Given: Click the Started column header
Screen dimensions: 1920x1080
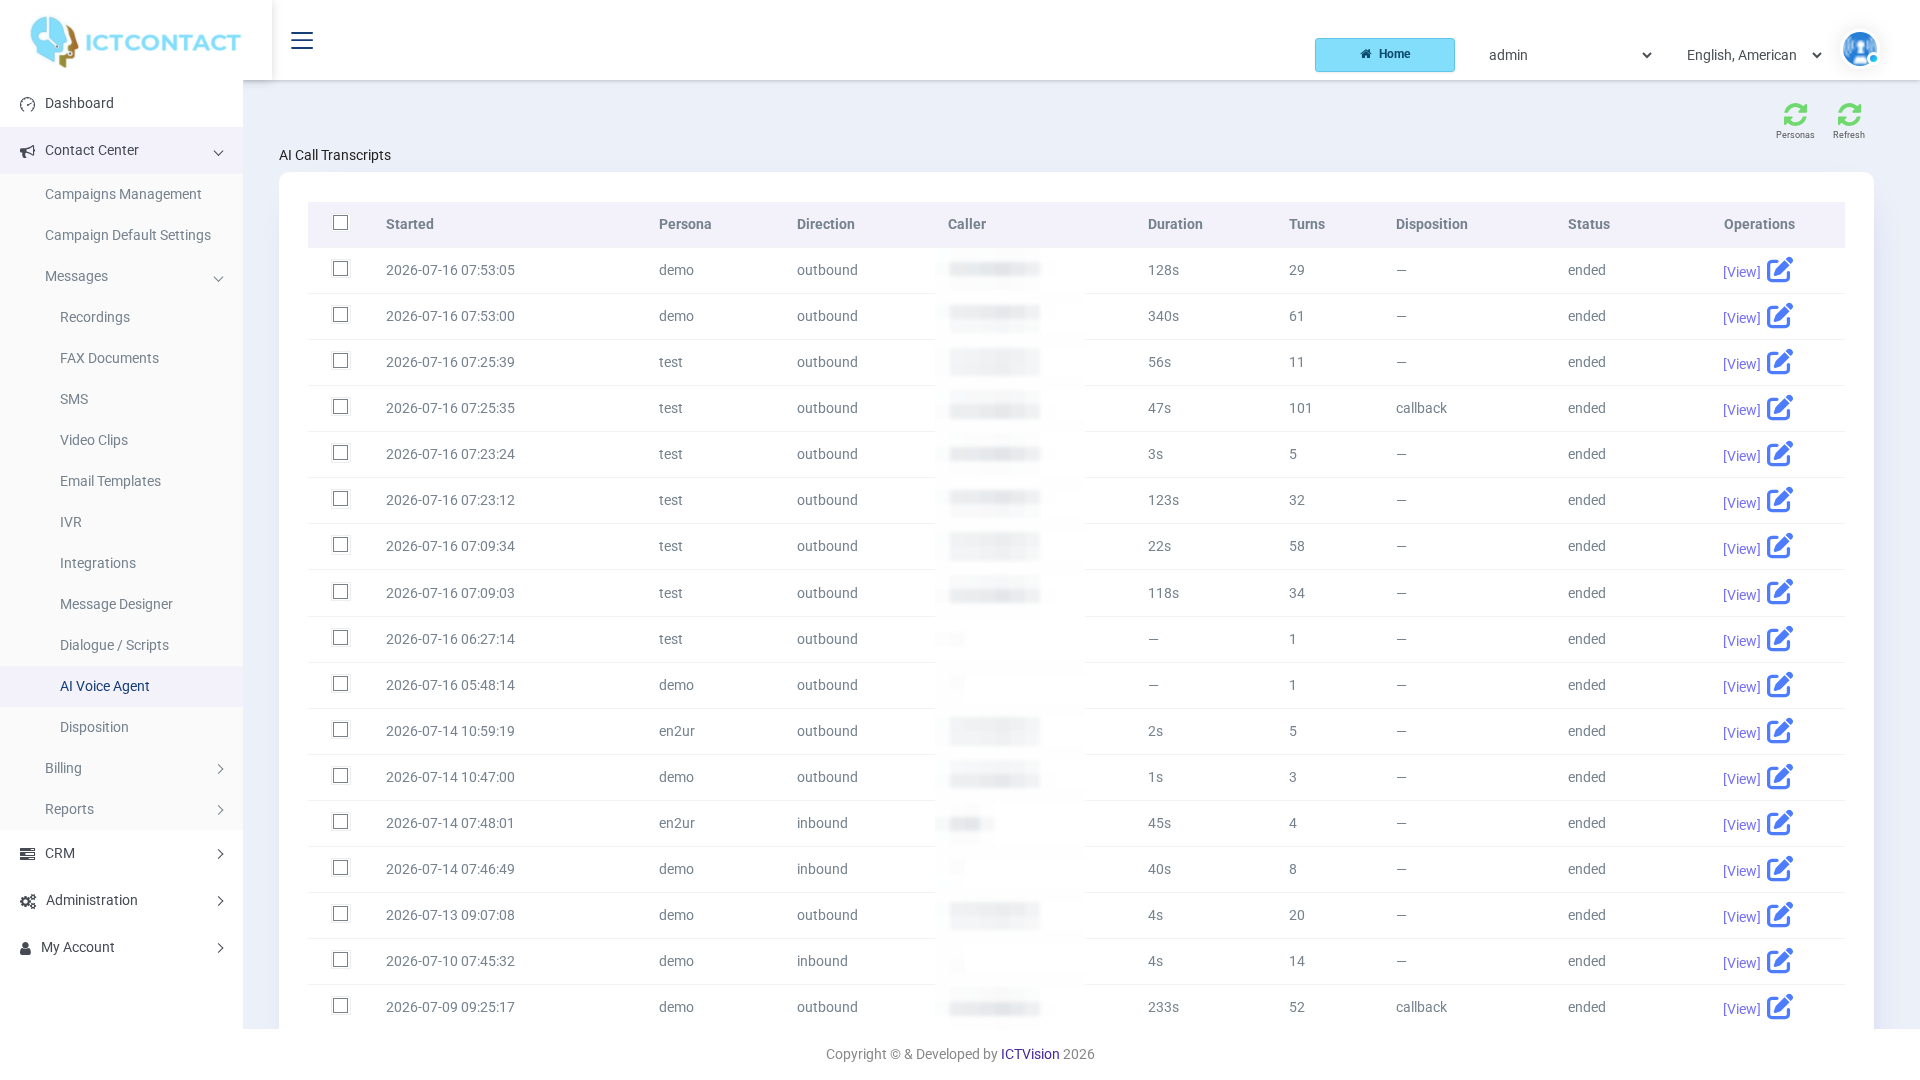Looking at the screenshot, I should 410,224.
